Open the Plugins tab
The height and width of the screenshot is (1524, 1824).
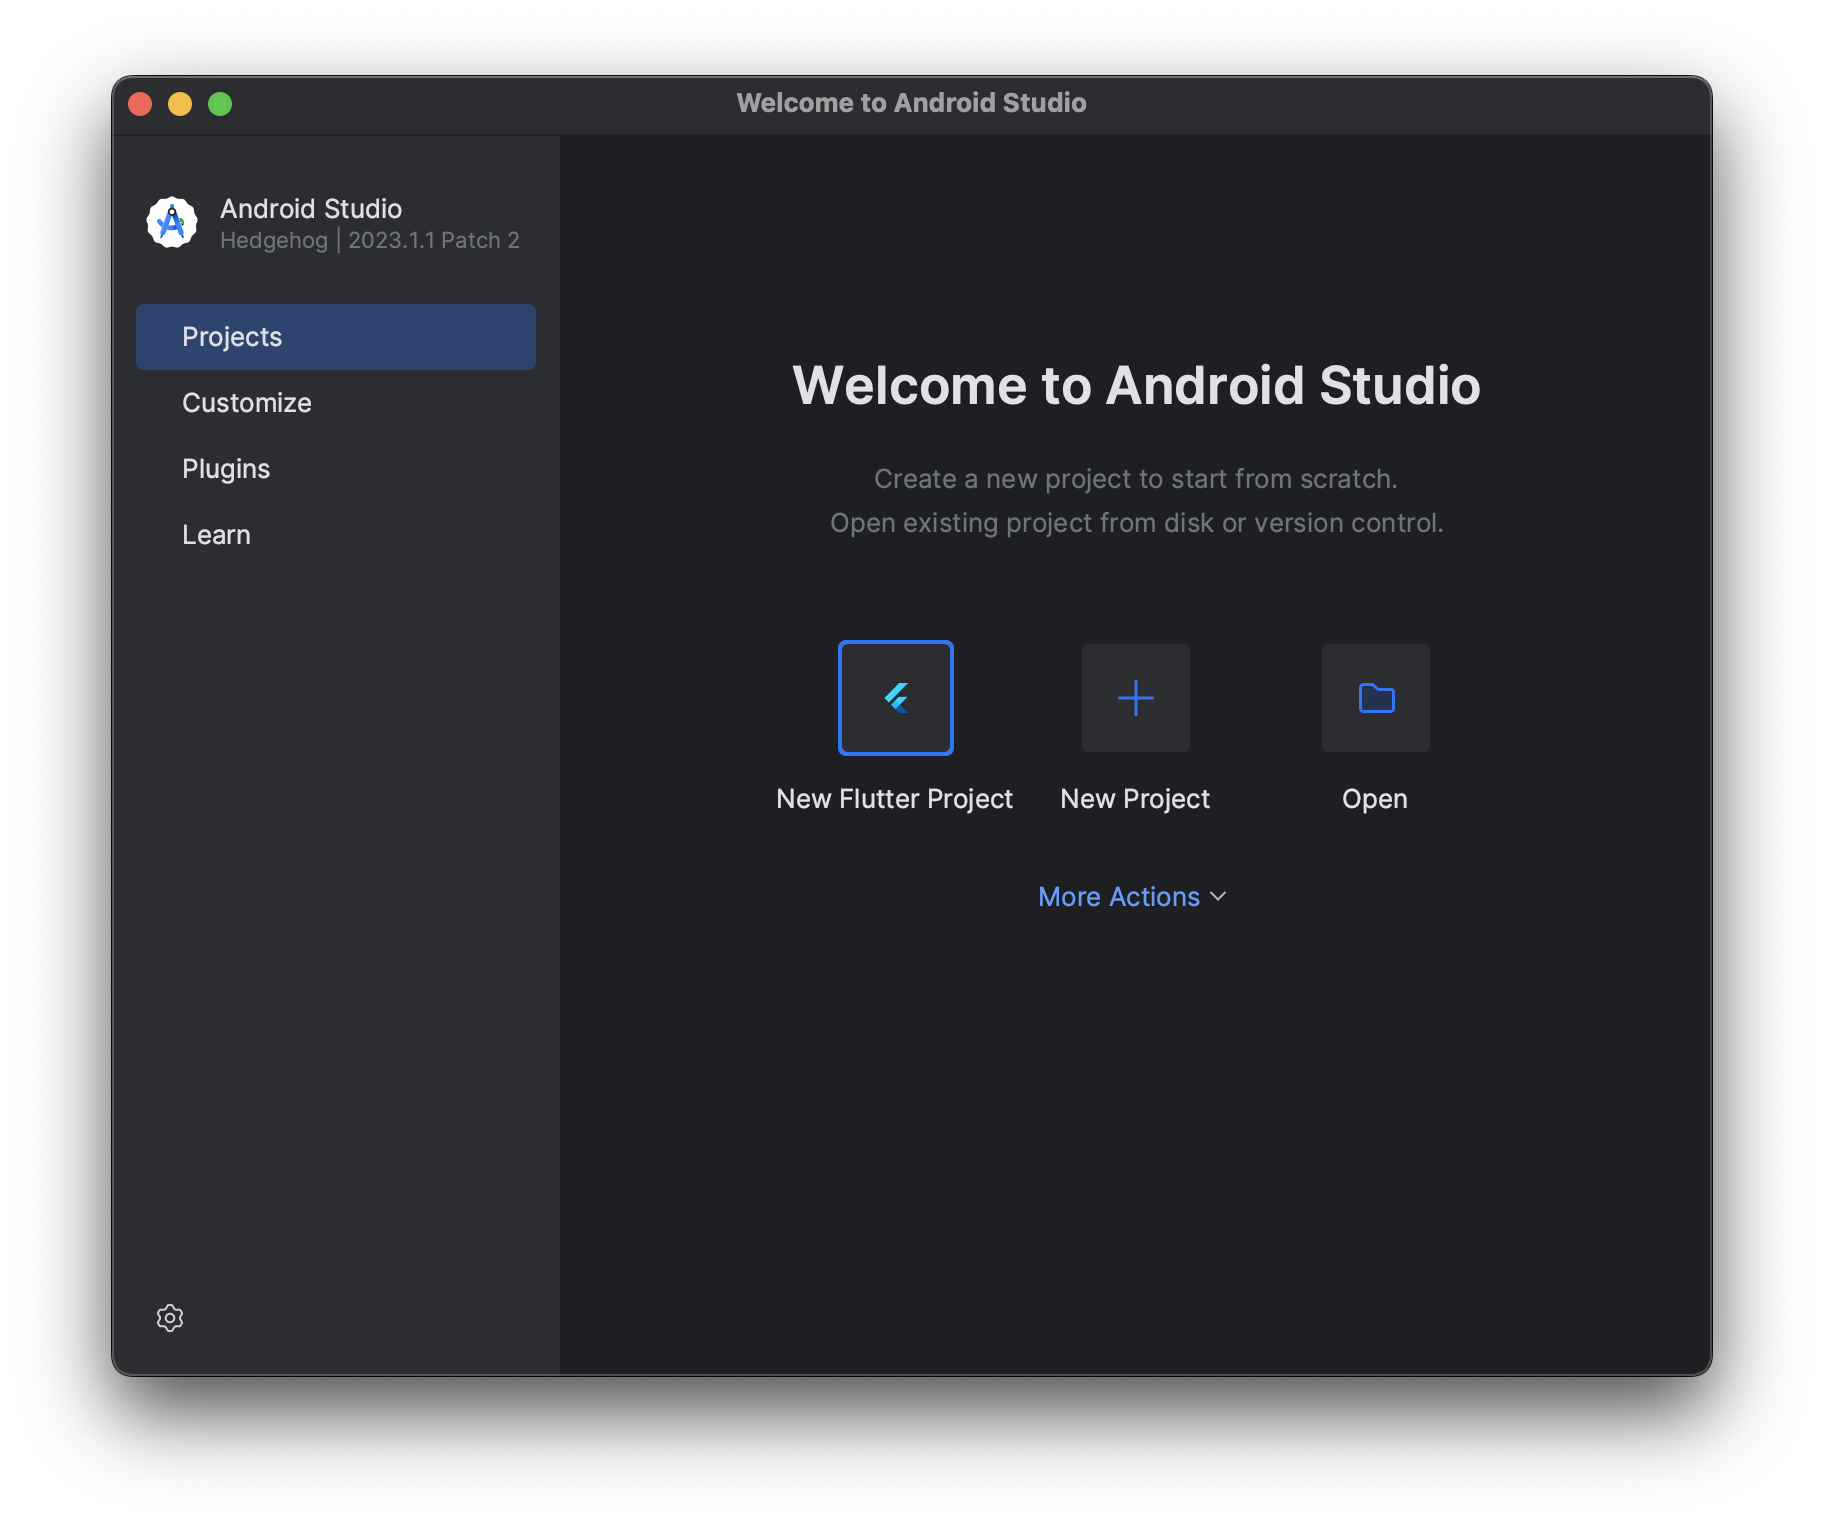(x=335, y=469)
